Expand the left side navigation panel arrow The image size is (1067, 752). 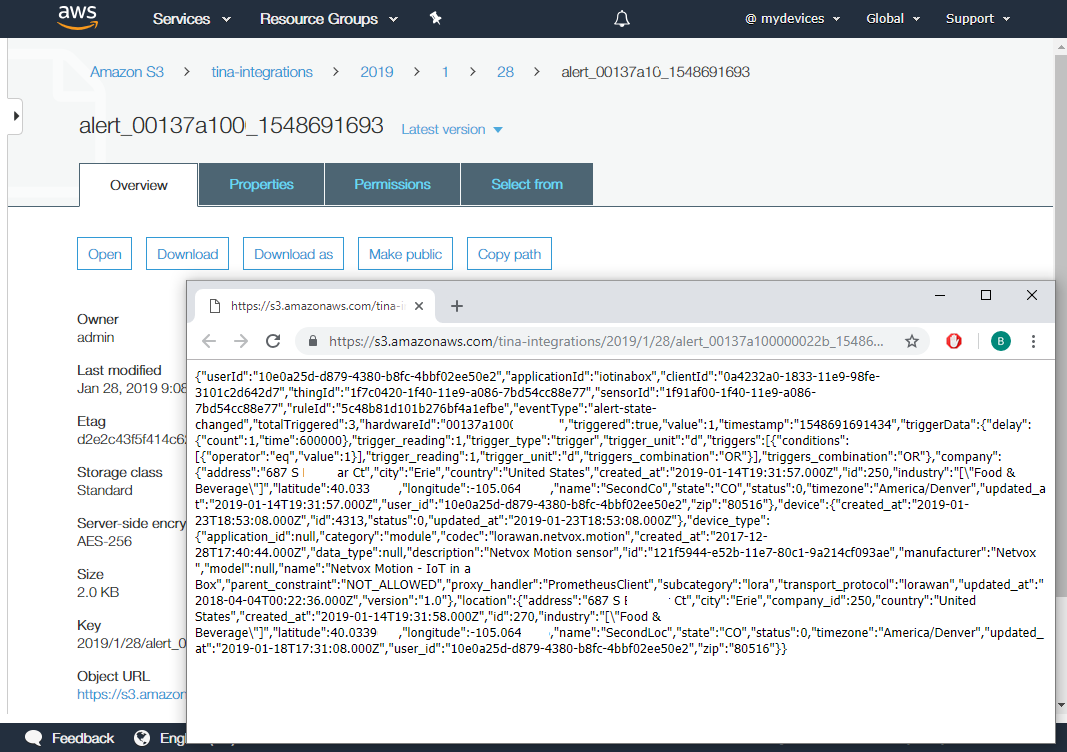pos(16,116)
